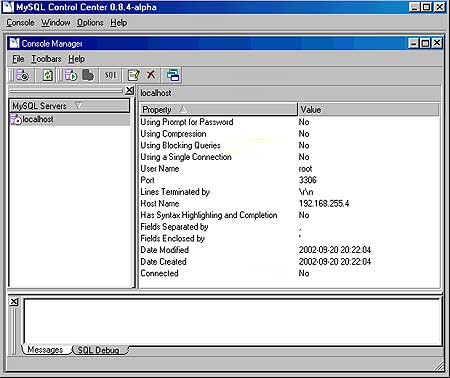Viewport: 450px width, 378px height.
Task: Click the localhost heading above the properties
Action: tap(156, 93)
